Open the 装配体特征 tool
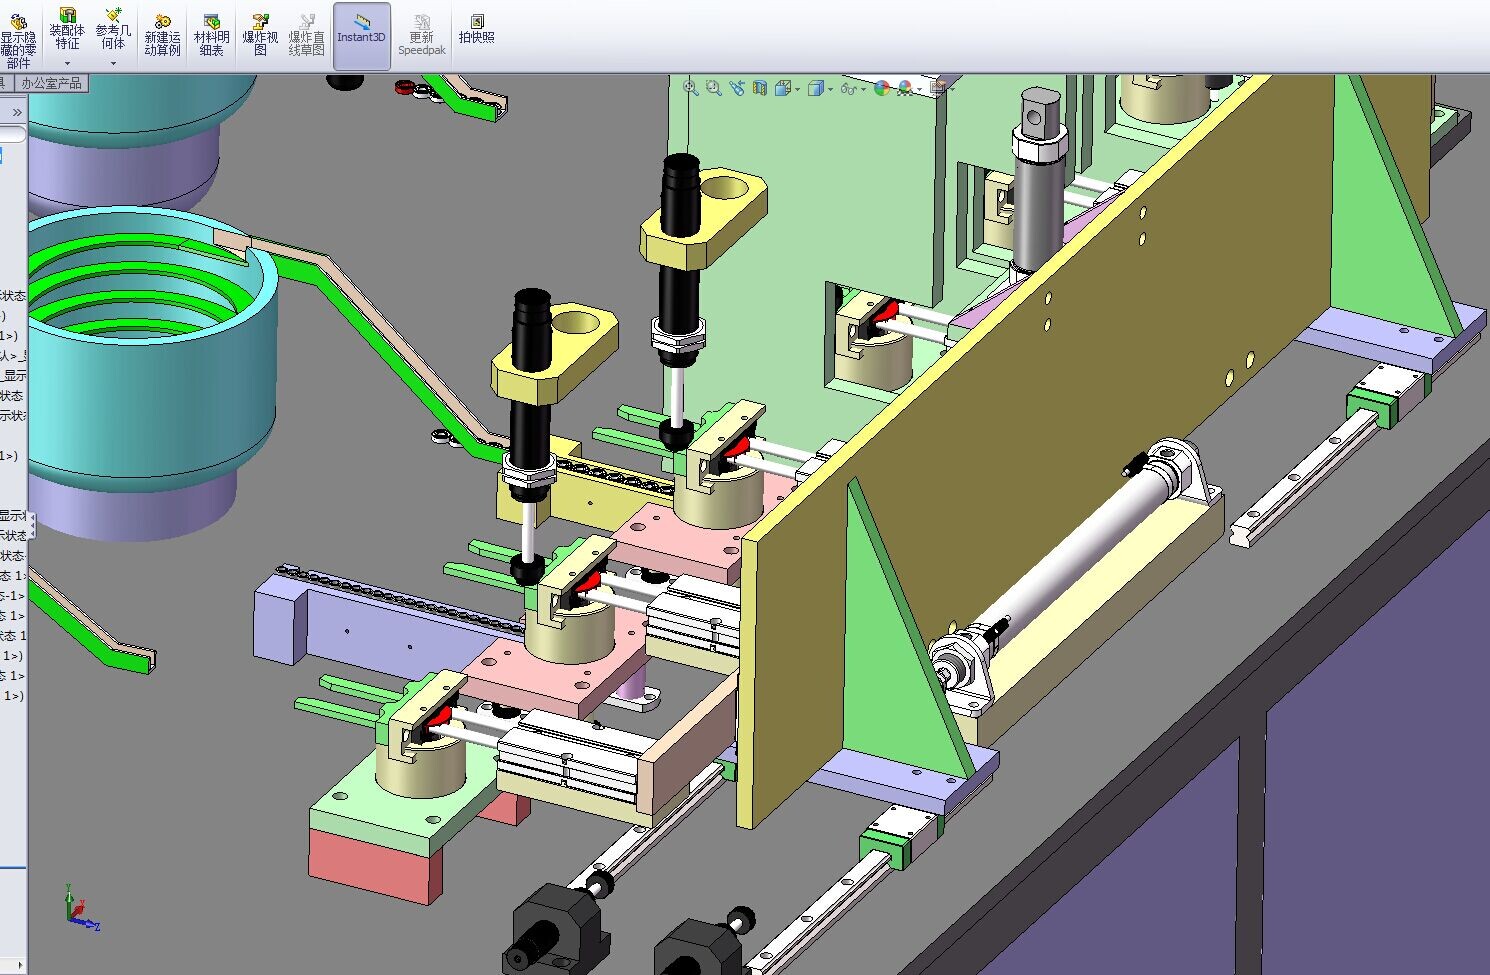Viewport: 1490px width, 975px height. [67, 29]
